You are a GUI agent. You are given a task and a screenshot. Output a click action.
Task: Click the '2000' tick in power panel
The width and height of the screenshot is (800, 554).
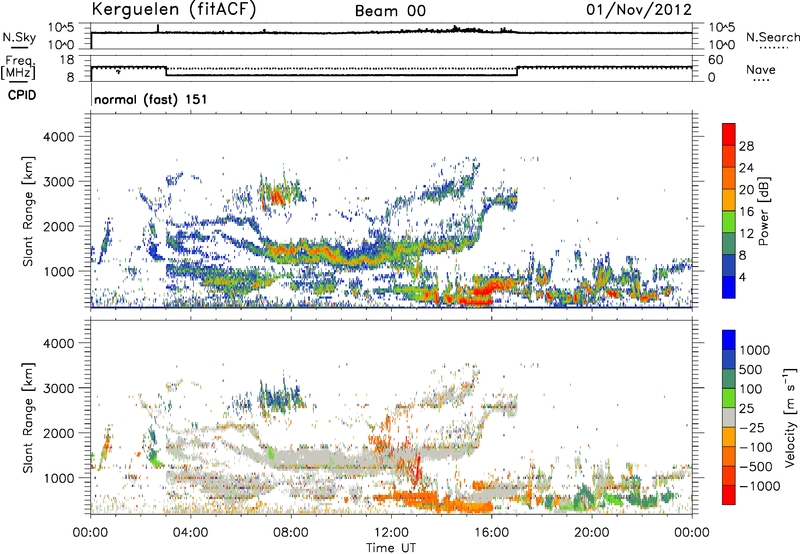(x=58, y=226)
